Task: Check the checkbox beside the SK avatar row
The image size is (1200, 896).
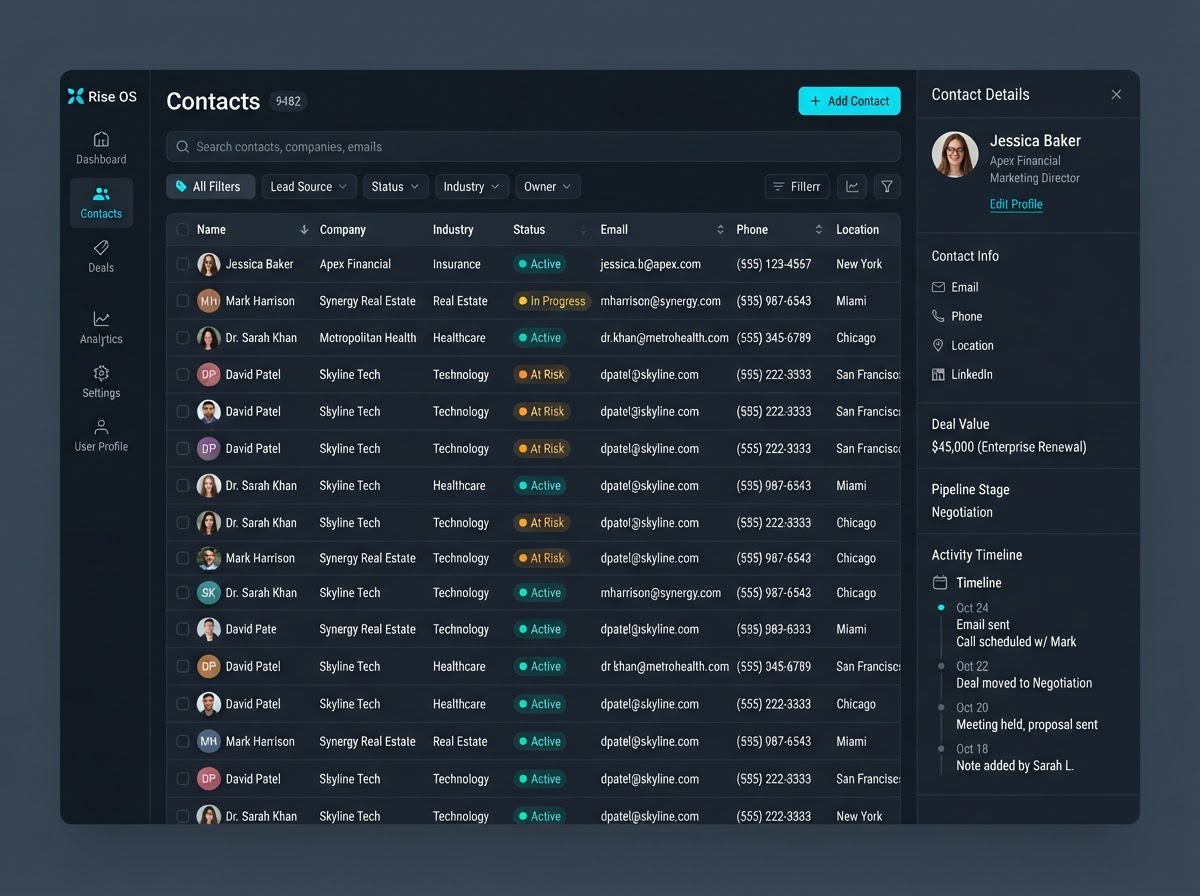Action: coord(182,593)
